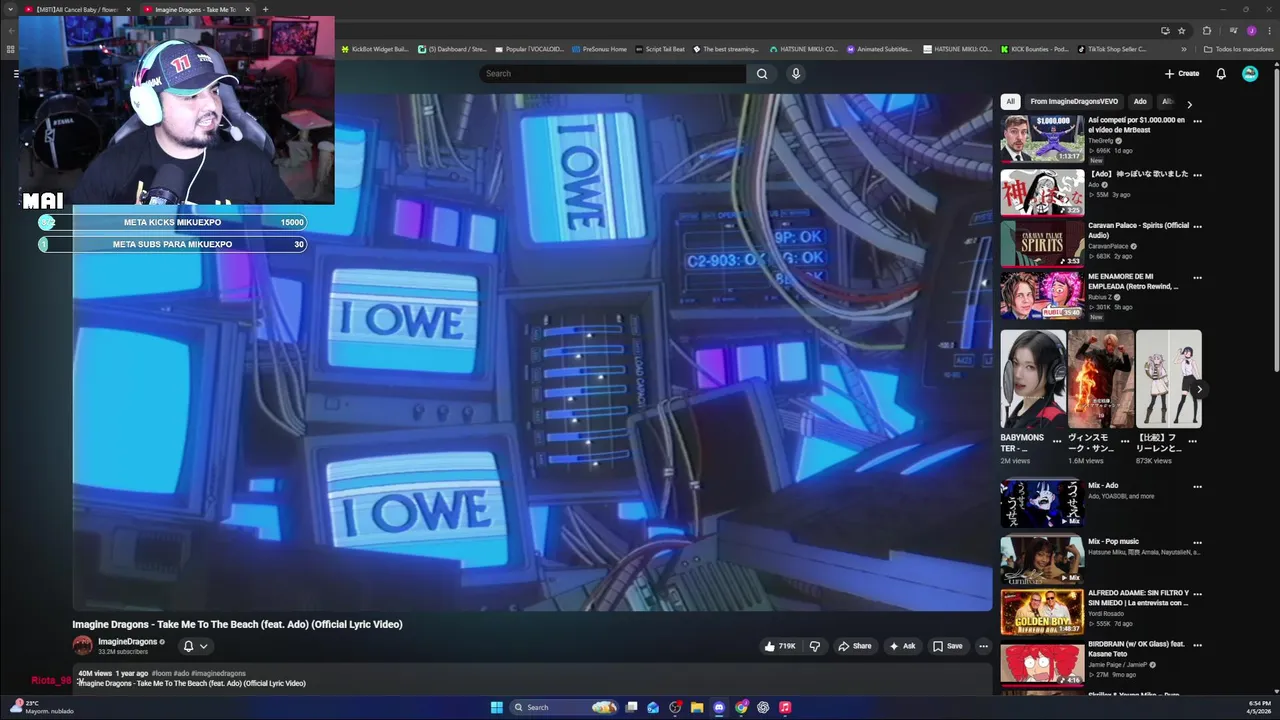
Task: Toggle channel notification bell for ImagineDragons
Action: [x=188, y=646]
